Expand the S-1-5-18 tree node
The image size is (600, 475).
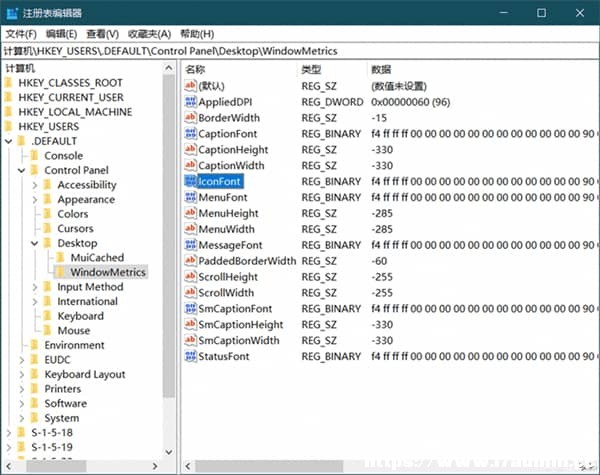pyautogui.click(x=9, y=433)
